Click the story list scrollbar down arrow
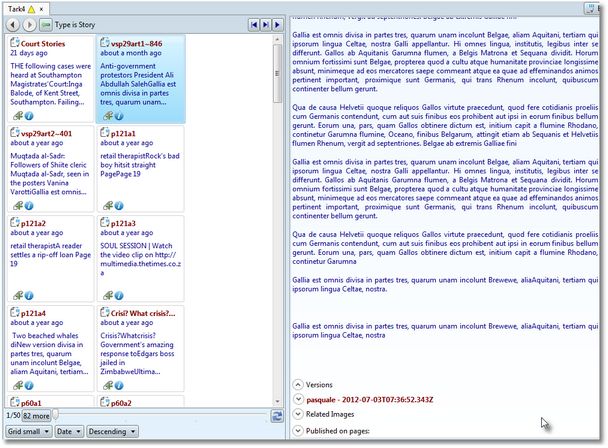 (277, 402)
